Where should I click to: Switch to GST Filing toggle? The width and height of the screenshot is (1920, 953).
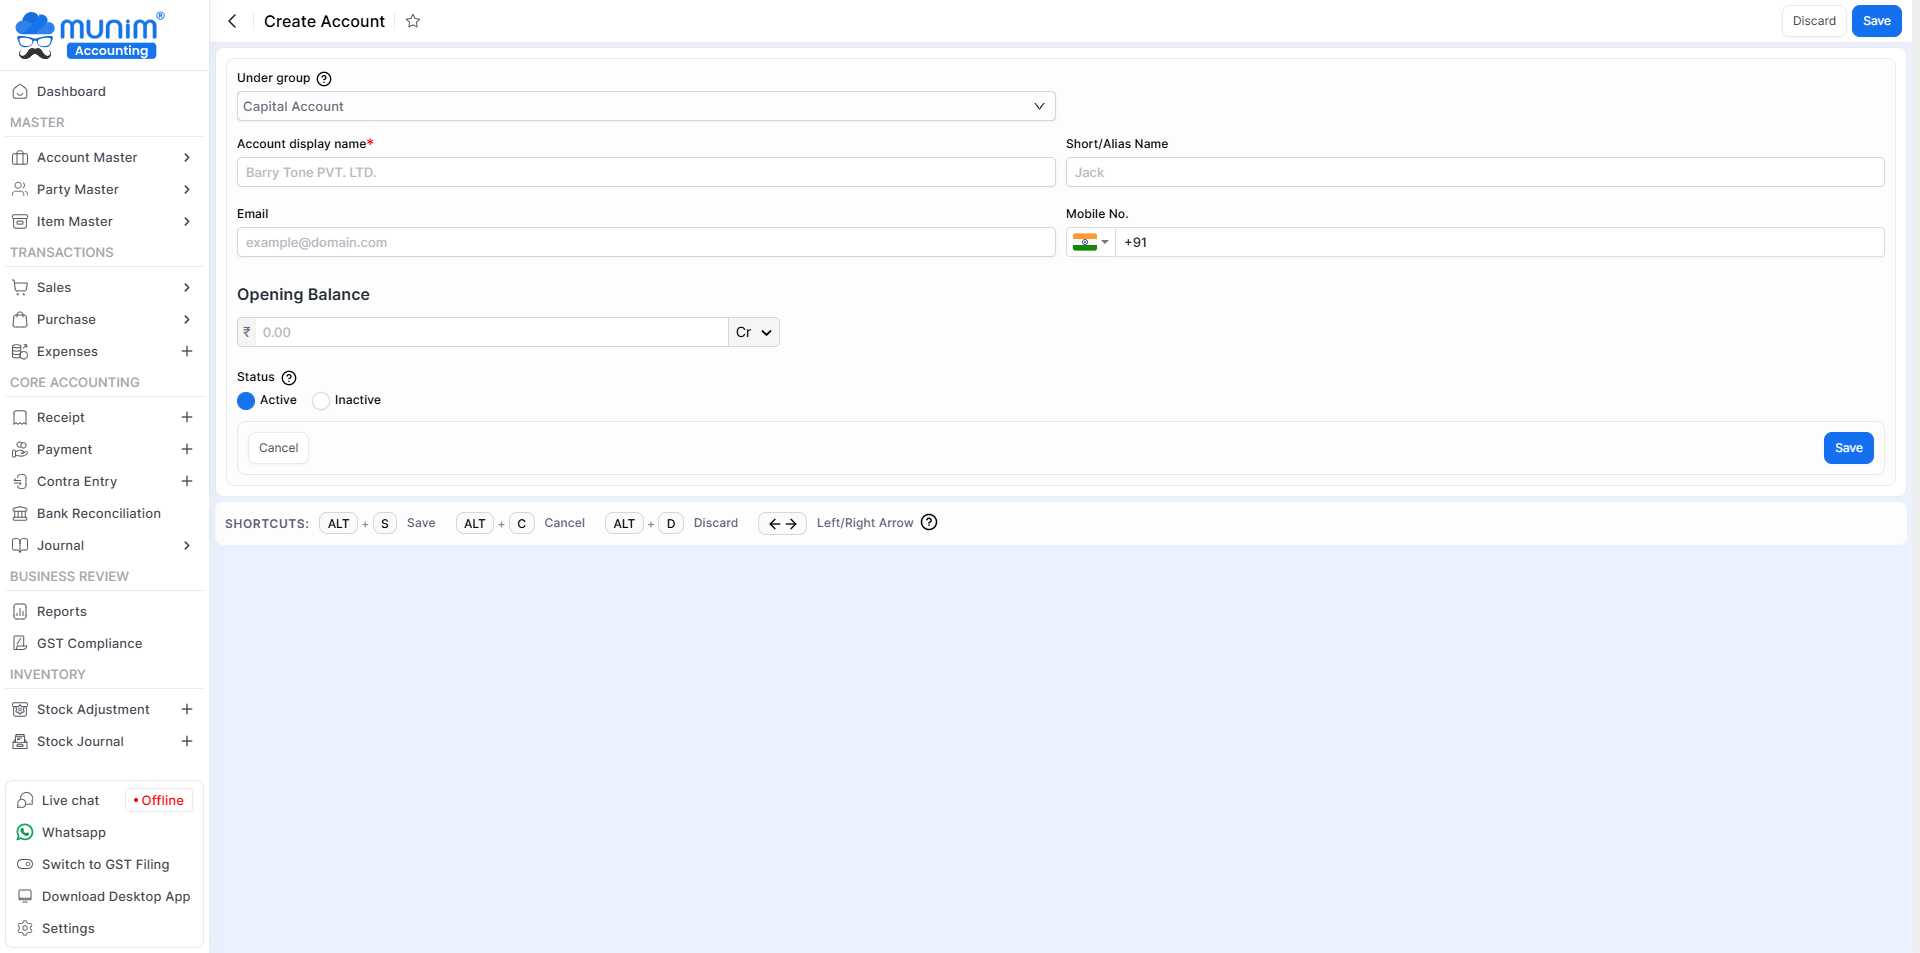(x=105, y=864)
